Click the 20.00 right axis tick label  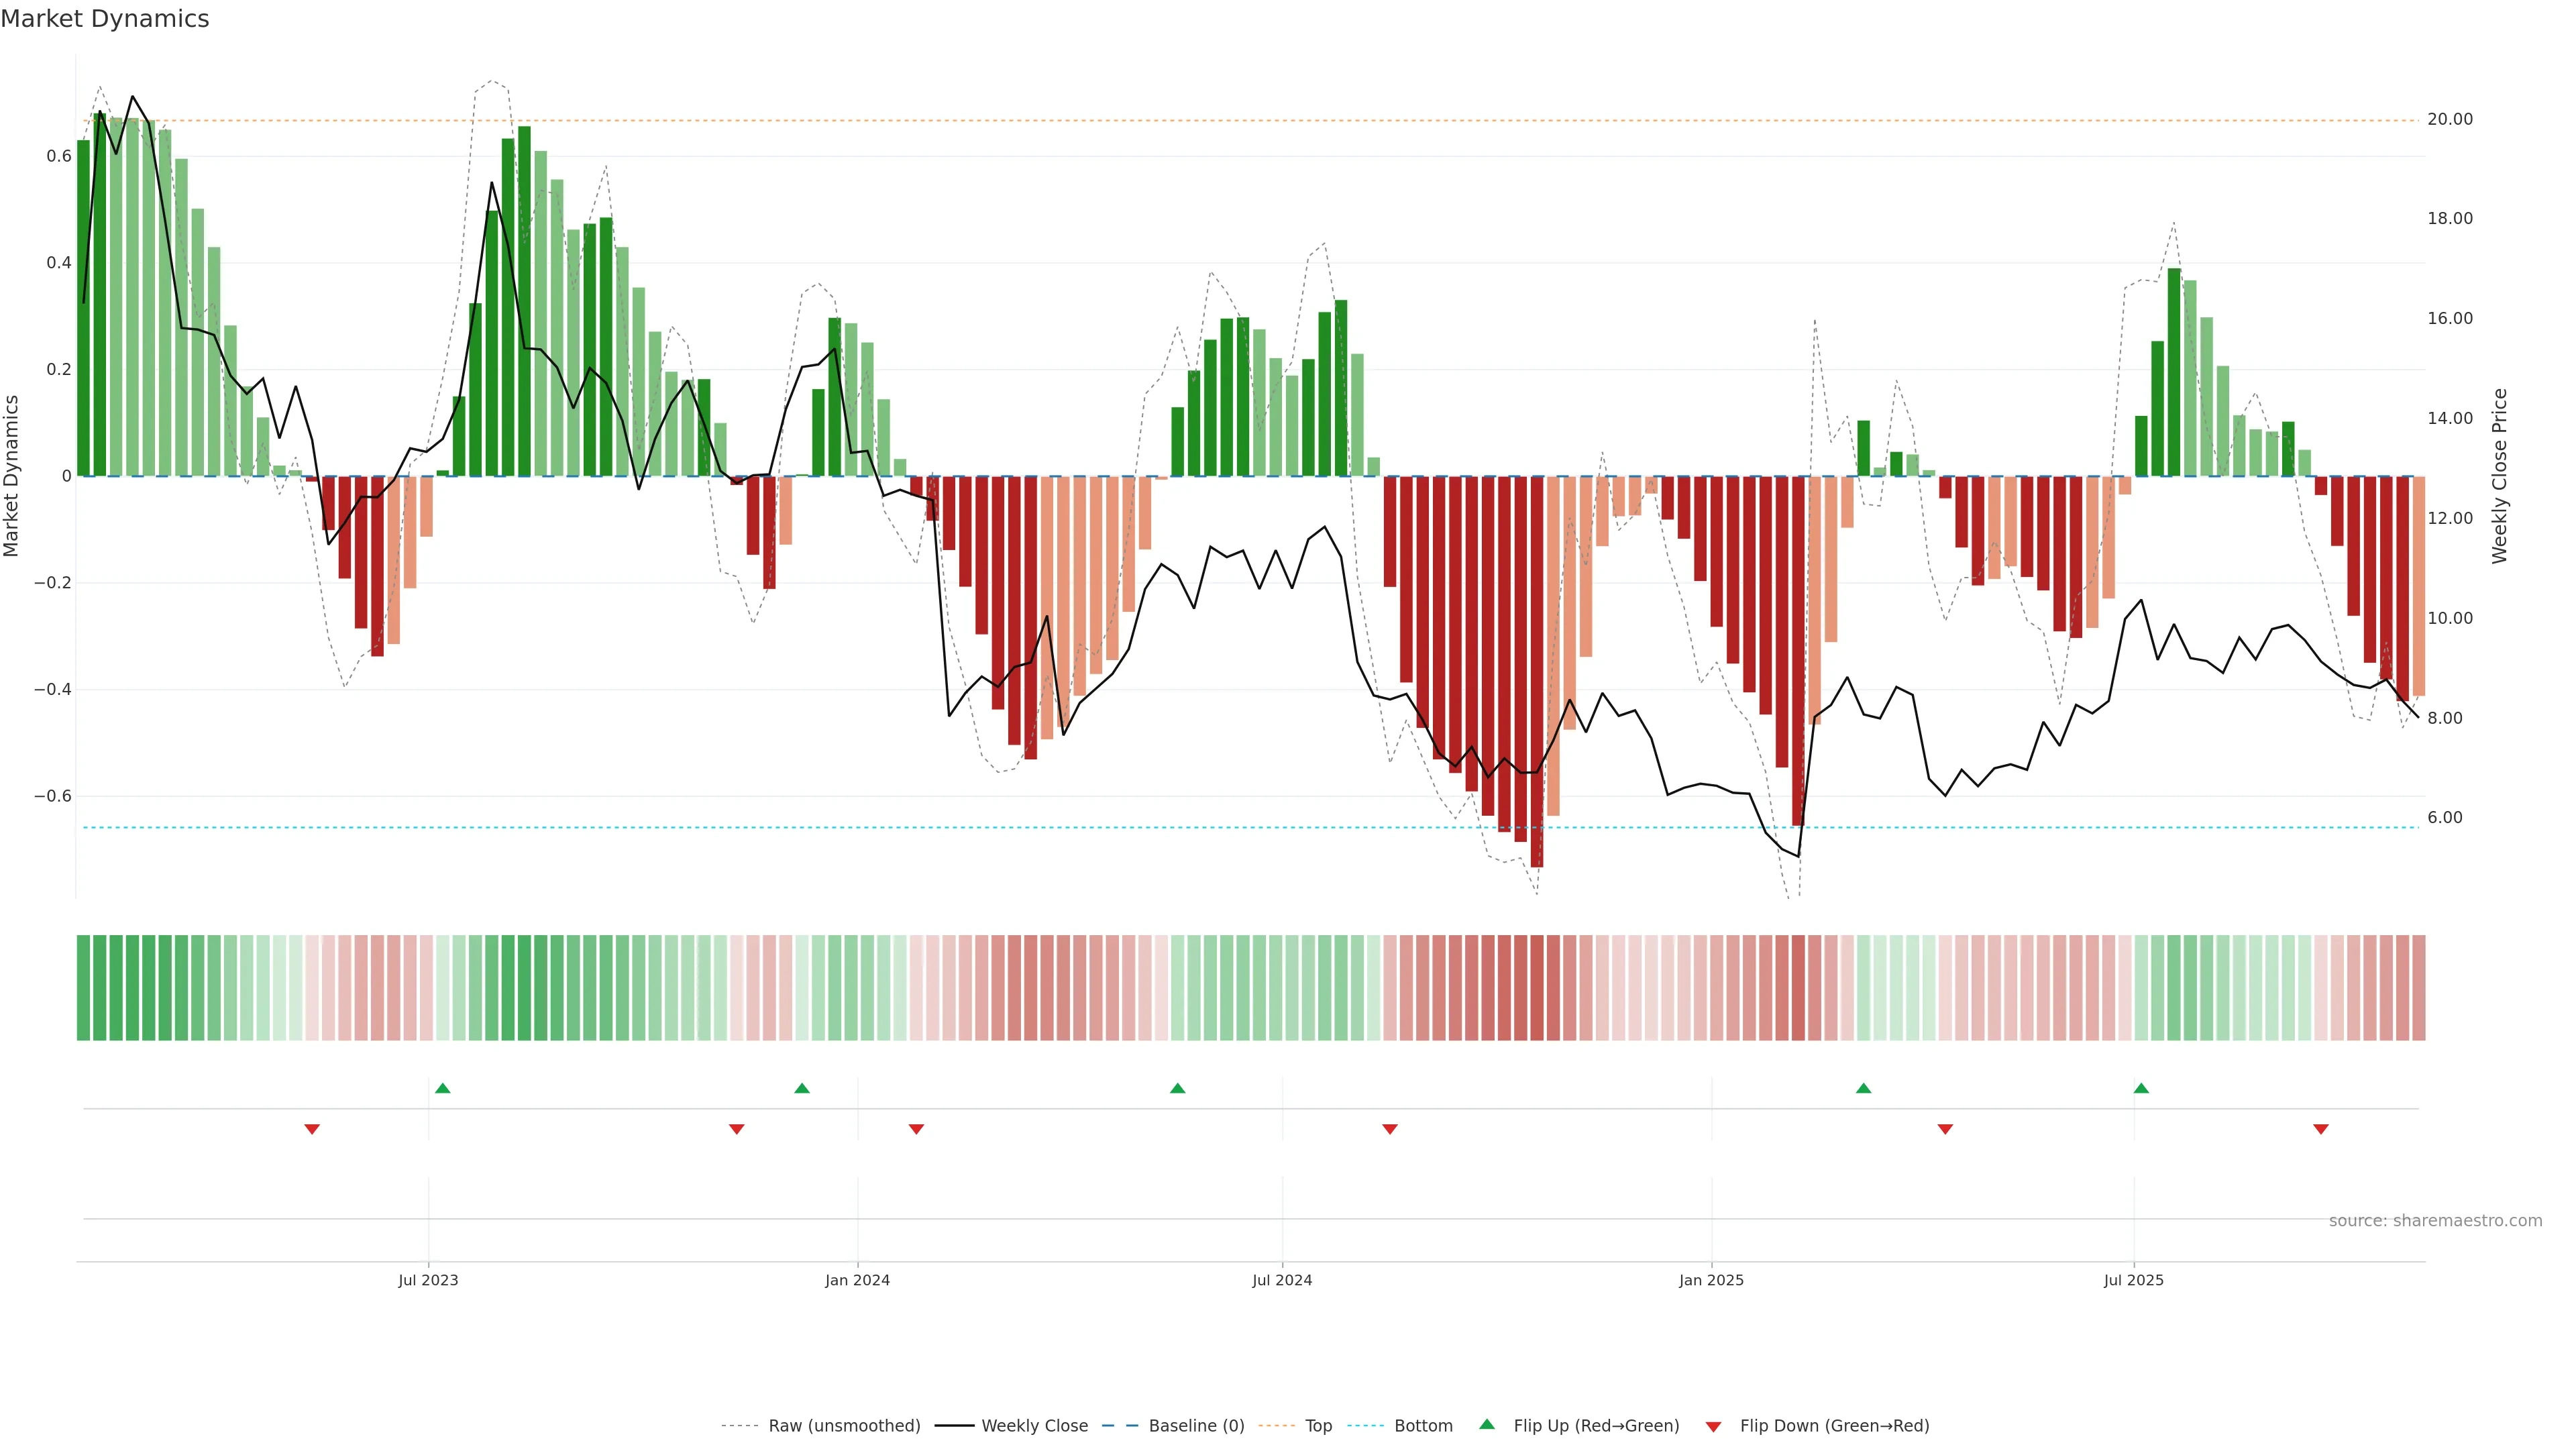pyautogui.click(x=2449, y=119)
